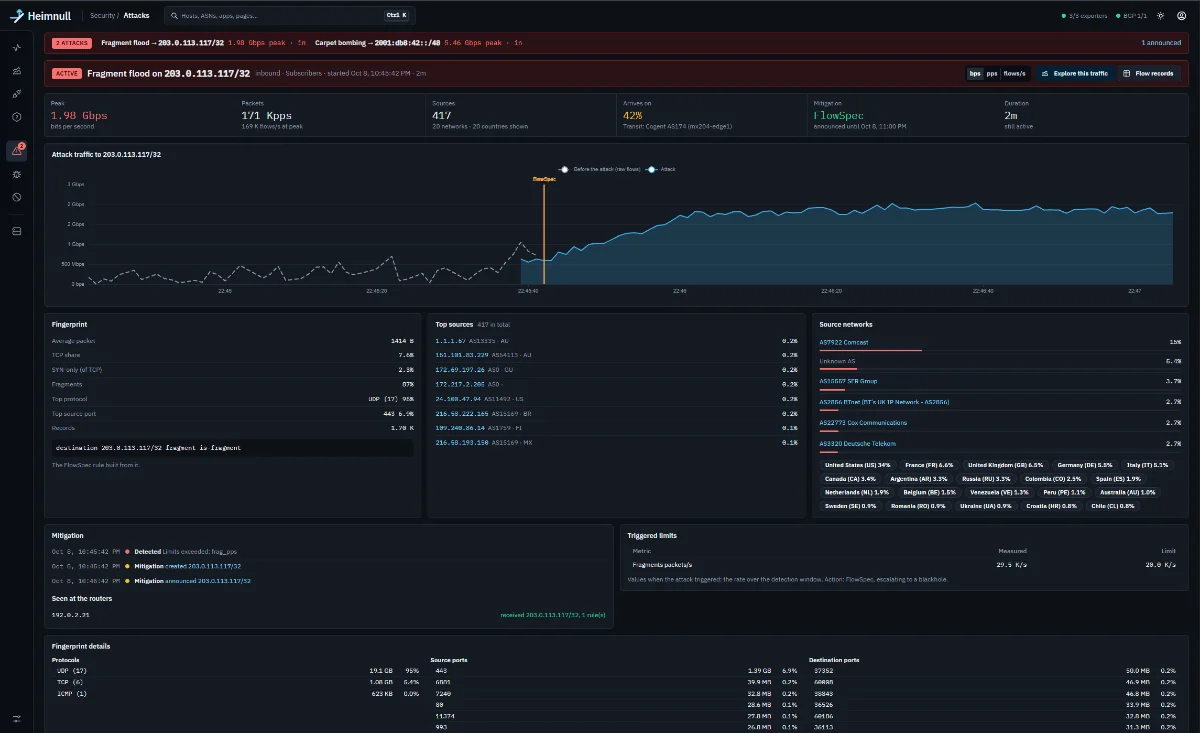Click the Comcast share bar
The image size is (1200, 733).
tap(870, 350)
